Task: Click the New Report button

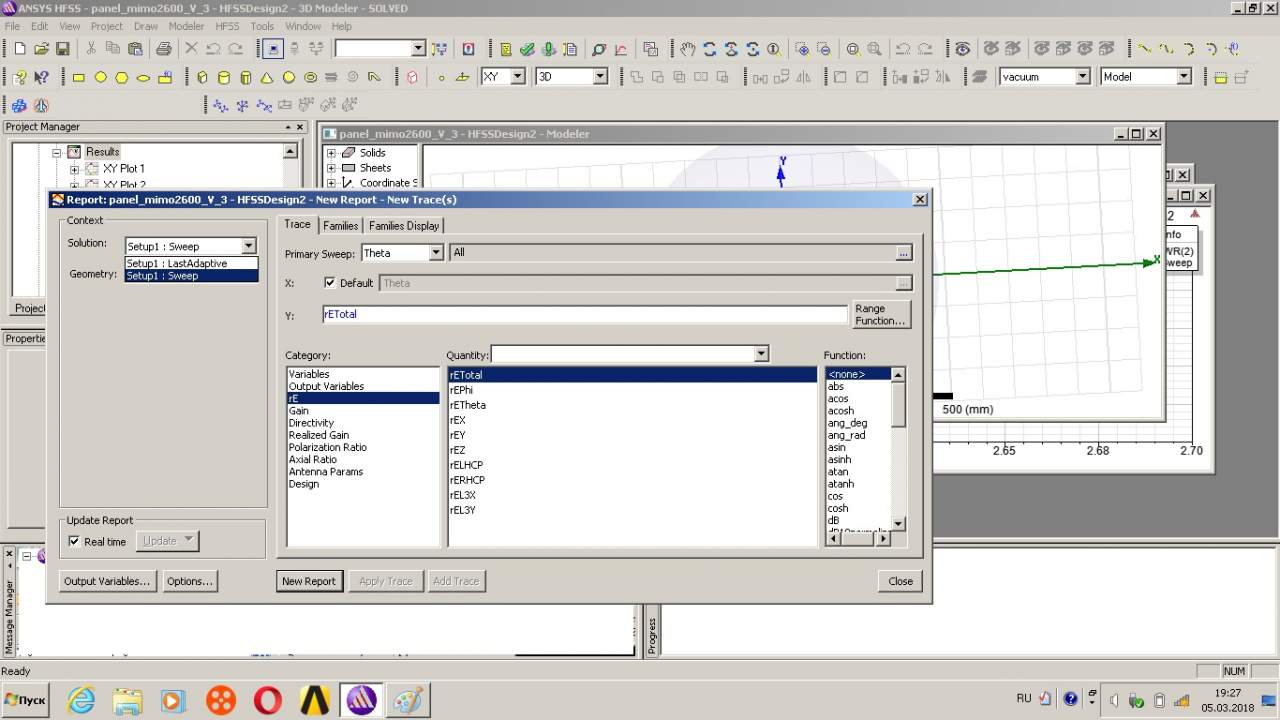Action: [308, 581]
